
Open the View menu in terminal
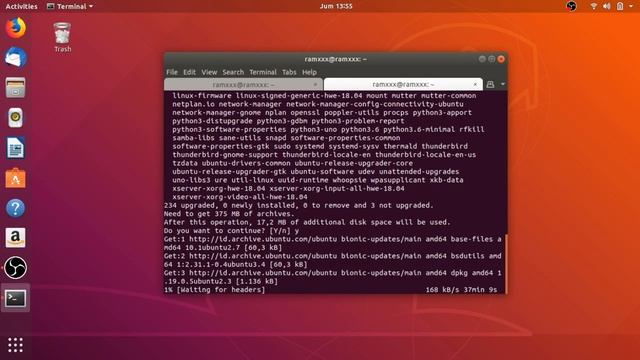[209, 72]
